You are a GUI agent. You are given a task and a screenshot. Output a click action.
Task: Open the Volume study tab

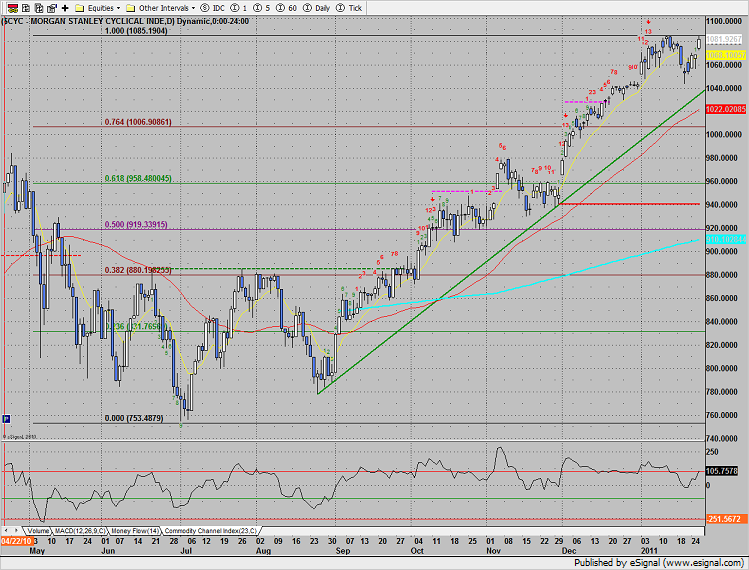(38, 531)
